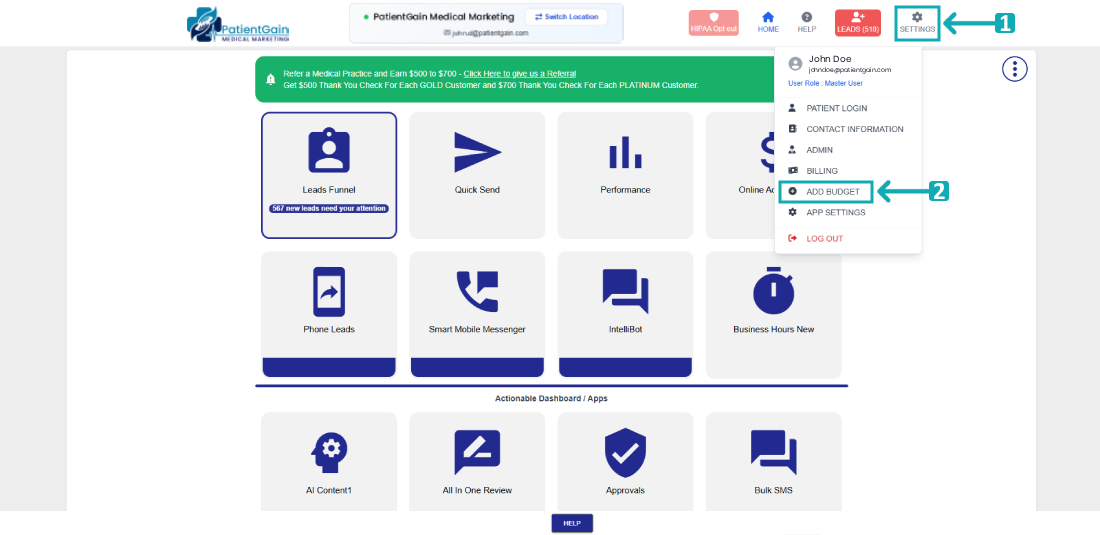Open the Bulk SMS tile
The height and width of the screenshot is (535, 1100).
tap(774, 461)
